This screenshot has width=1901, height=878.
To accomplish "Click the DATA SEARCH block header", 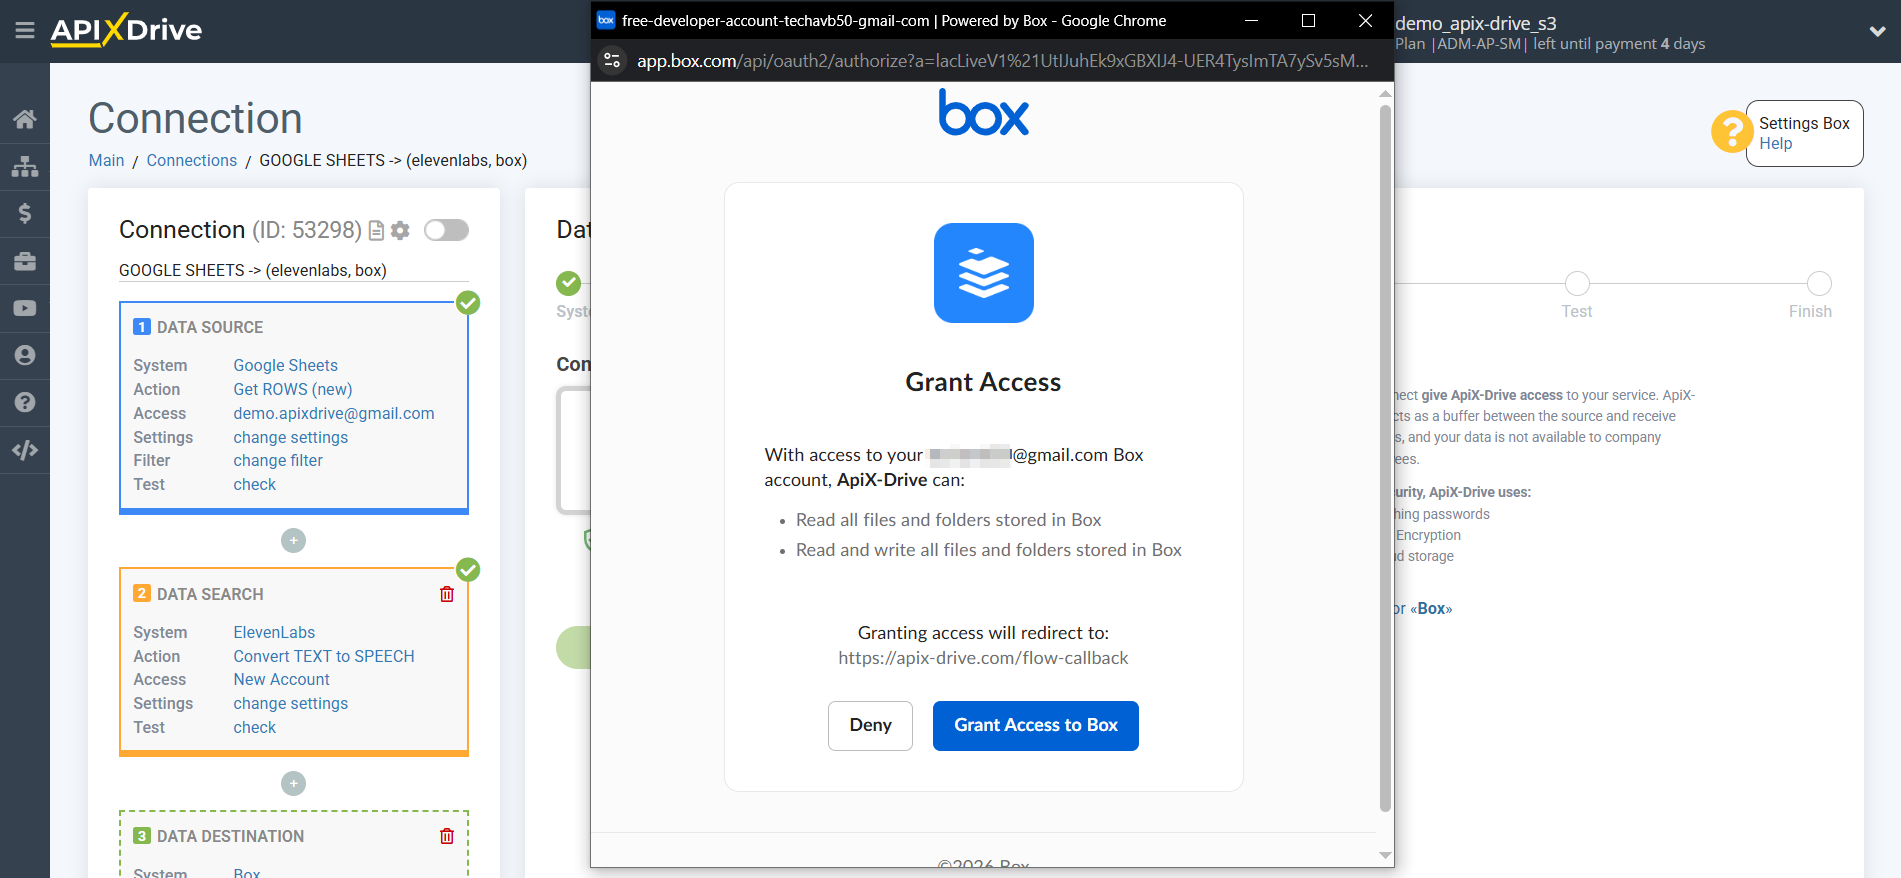I will 210,594.
